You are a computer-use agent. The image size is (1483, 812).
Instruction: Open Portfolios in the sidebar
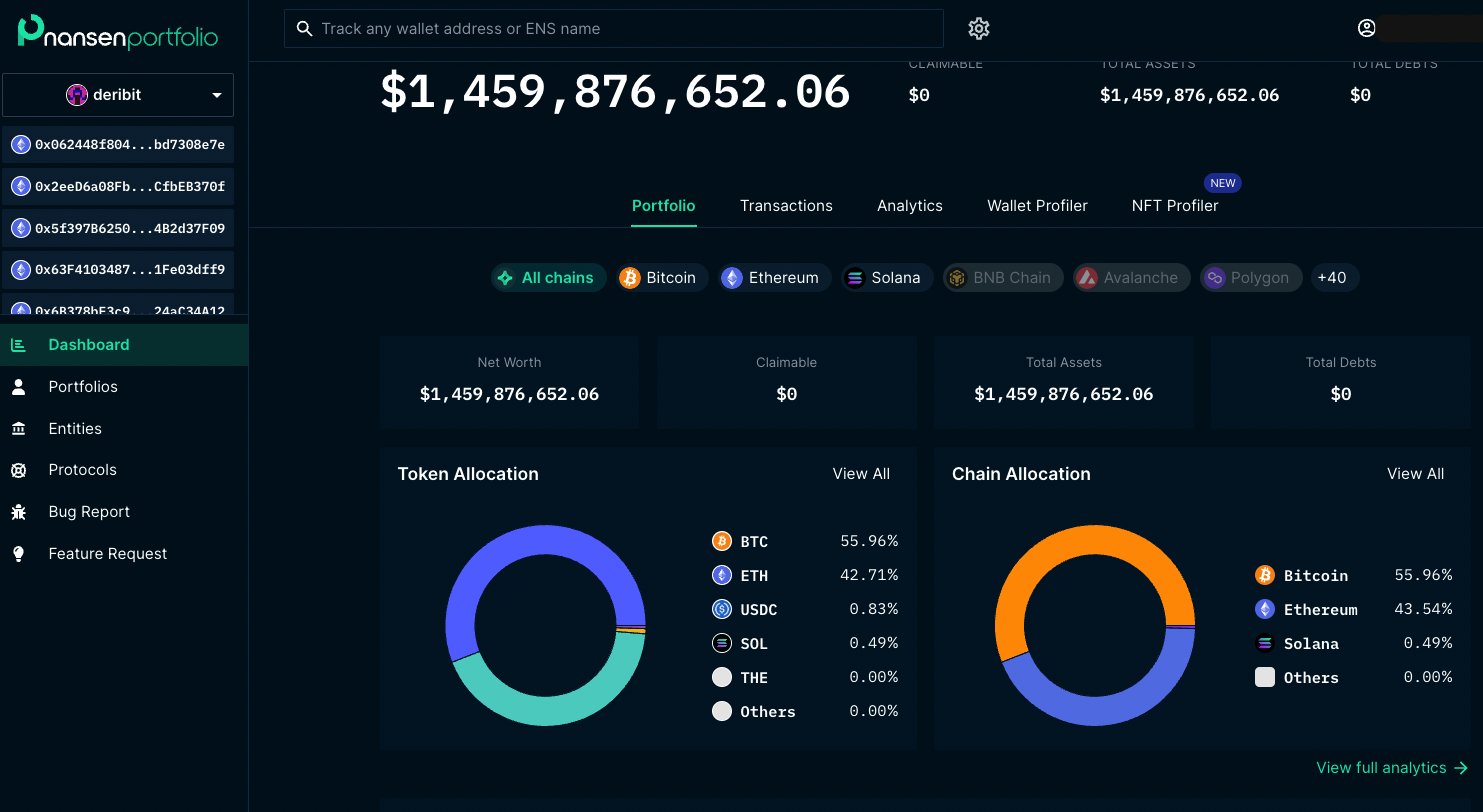click(124, 387)
